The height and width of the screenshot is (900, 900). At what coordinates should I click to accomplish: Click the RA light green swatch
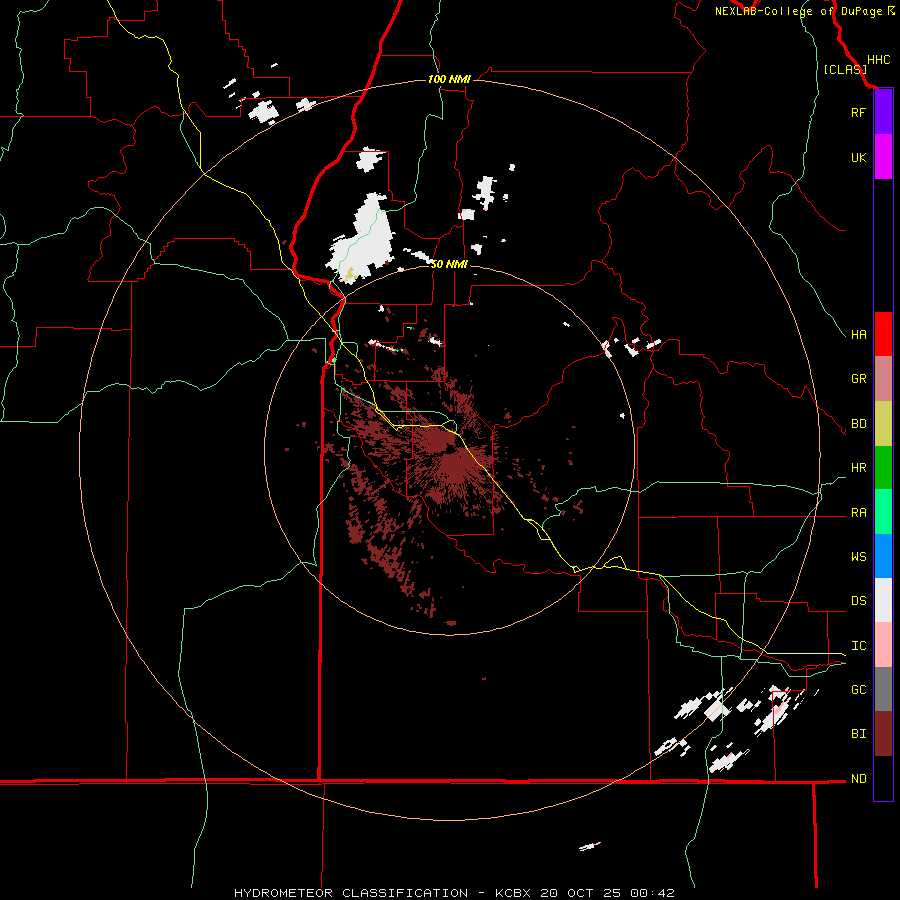[883, 512]
